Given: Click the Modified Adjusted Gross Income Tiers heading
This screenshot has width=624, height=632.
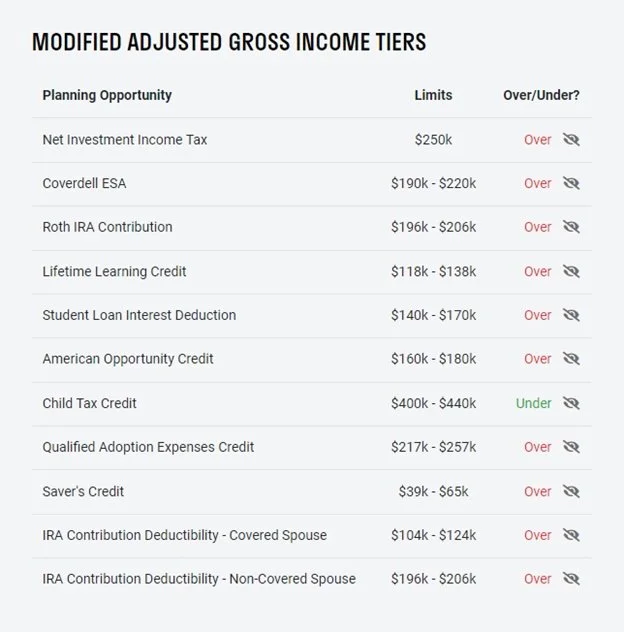Looking at the screenshot, I should click(229, 42).
